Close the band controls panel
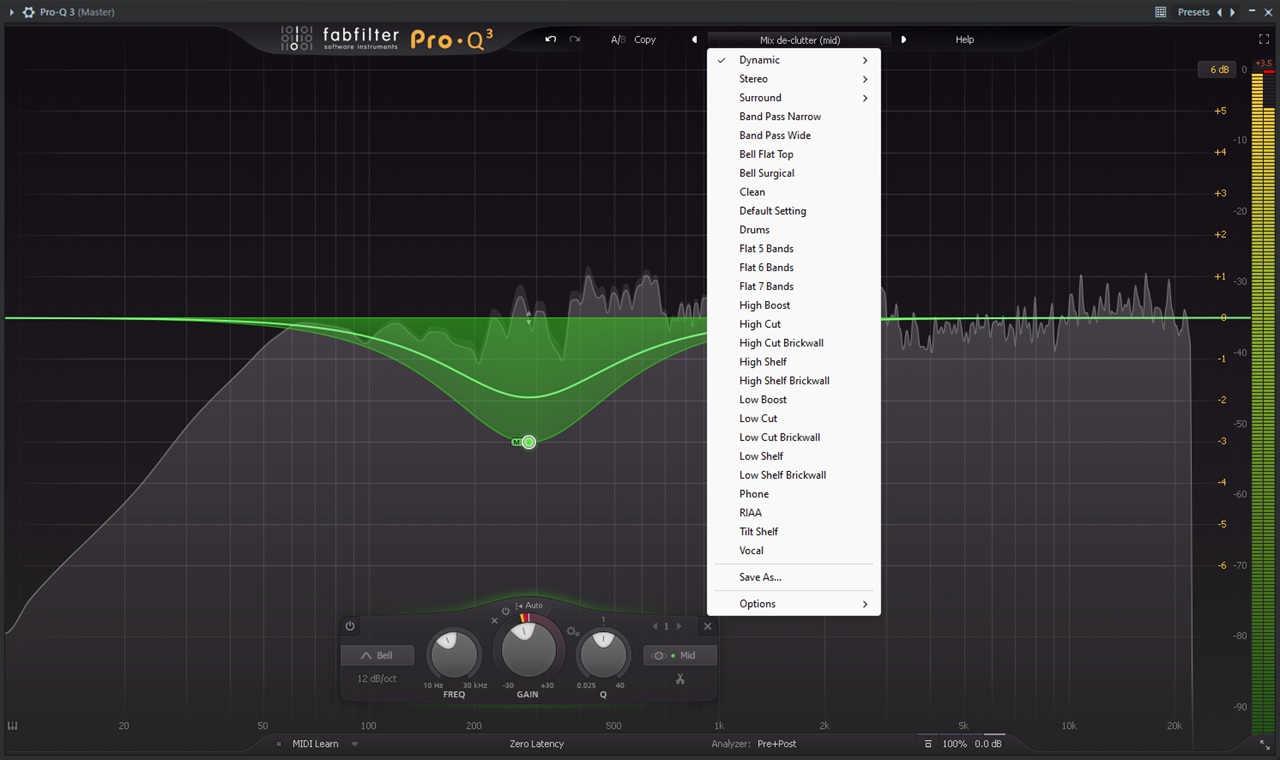Viewport: 1280px width, 760px height. (707, 626)
